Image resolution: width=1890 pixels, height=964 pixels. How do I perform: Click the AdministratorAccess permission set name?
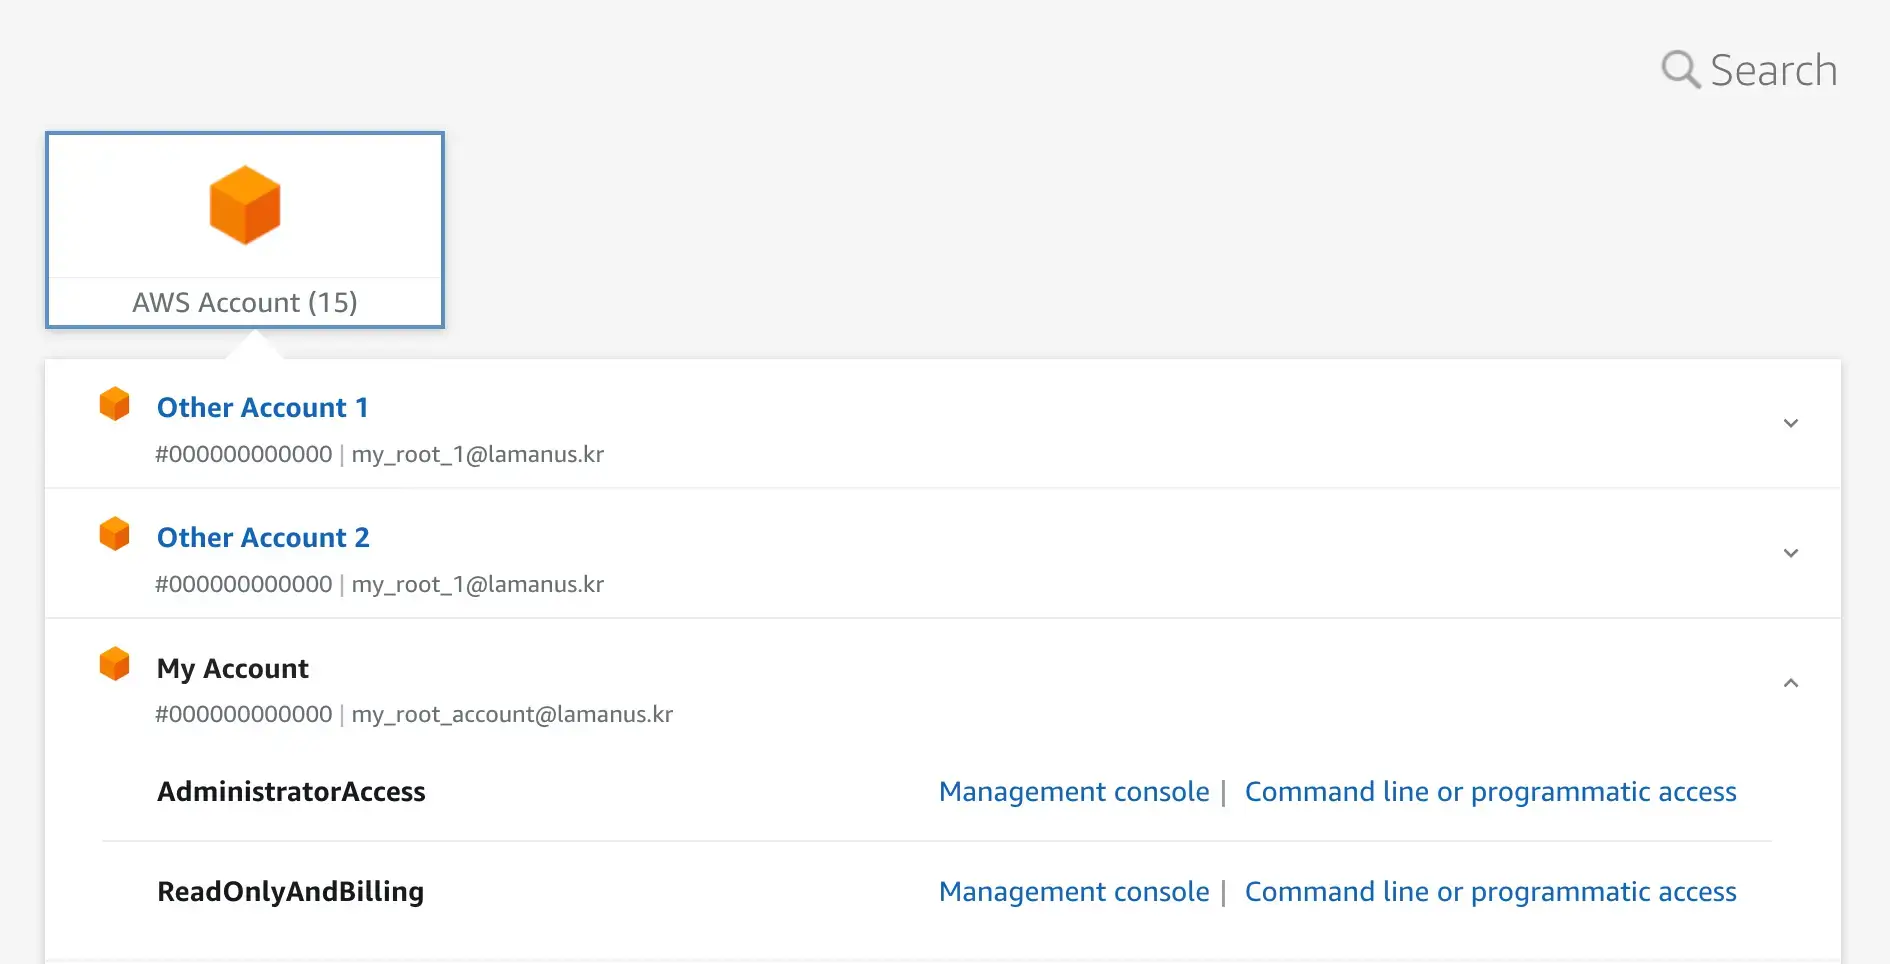(291, 792)
